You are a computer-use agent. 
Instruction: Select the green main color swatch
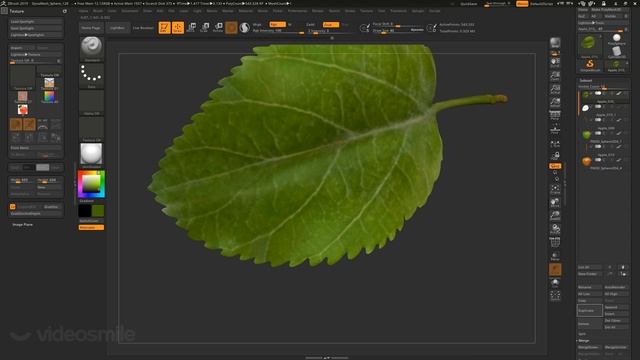click(98, 211)
